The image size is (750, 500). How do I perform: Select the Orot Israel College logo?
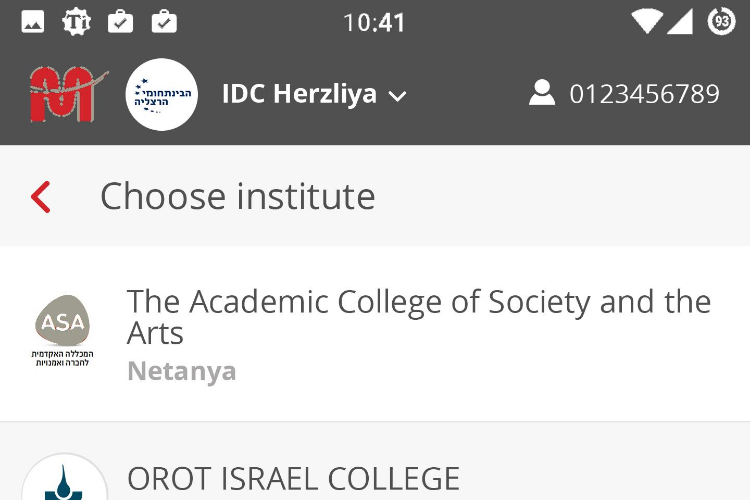64,477
